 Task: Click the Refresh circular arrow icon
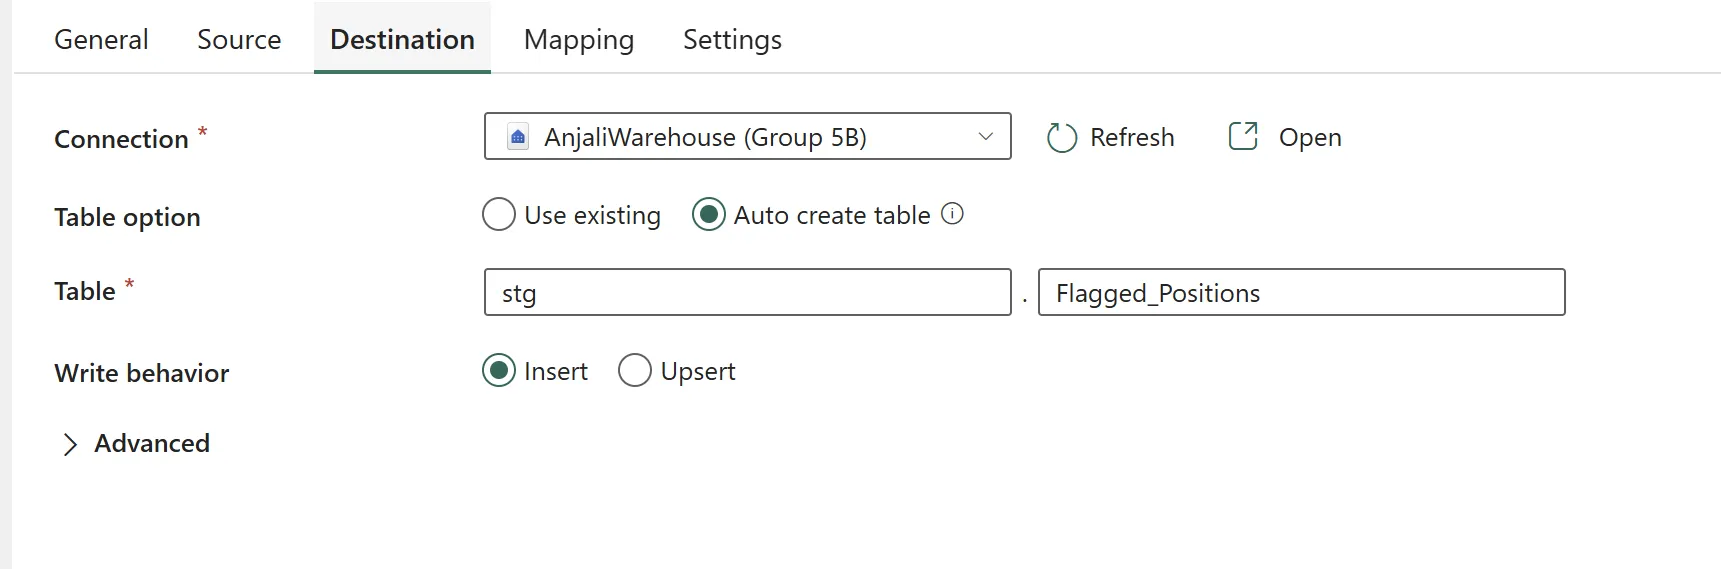pos(1062,137)
